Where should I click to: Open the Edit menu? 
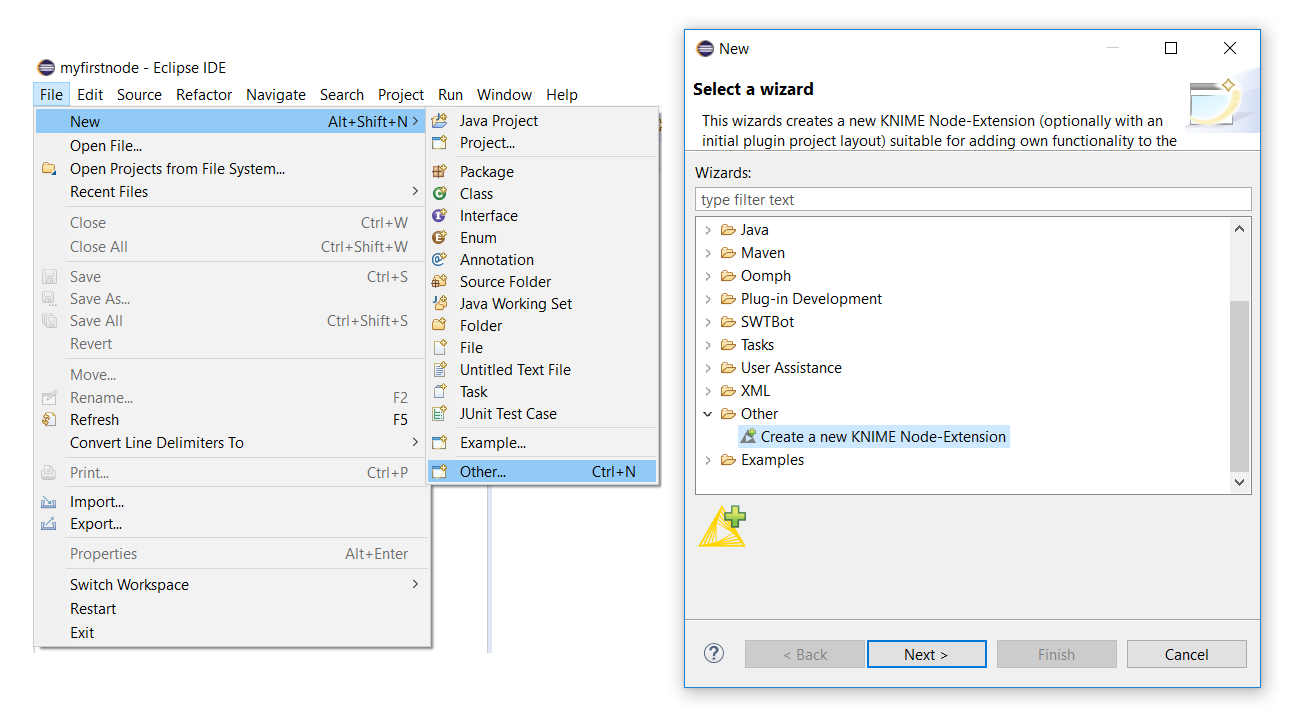(x=90, y=95)
